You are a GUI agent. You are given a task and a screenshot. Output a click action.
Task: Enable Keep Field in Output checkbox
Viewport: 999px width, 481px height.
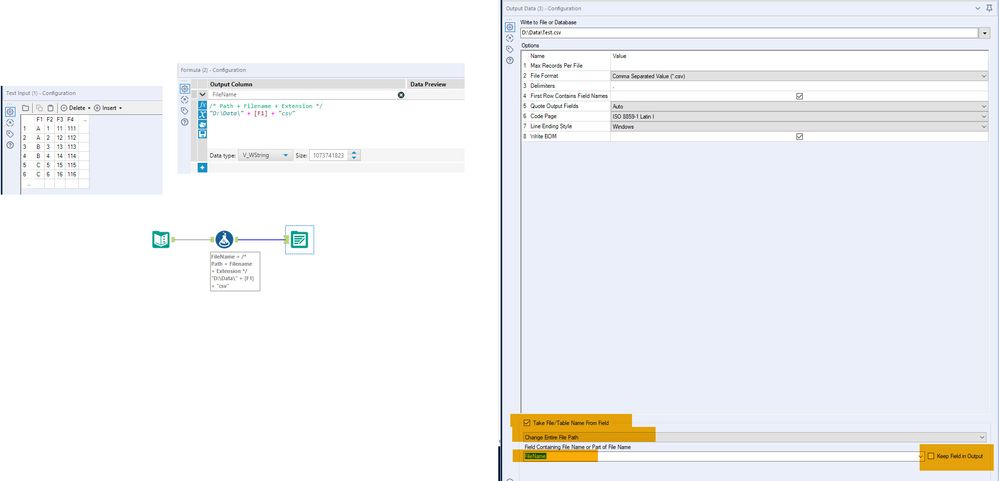pos(931,456)
